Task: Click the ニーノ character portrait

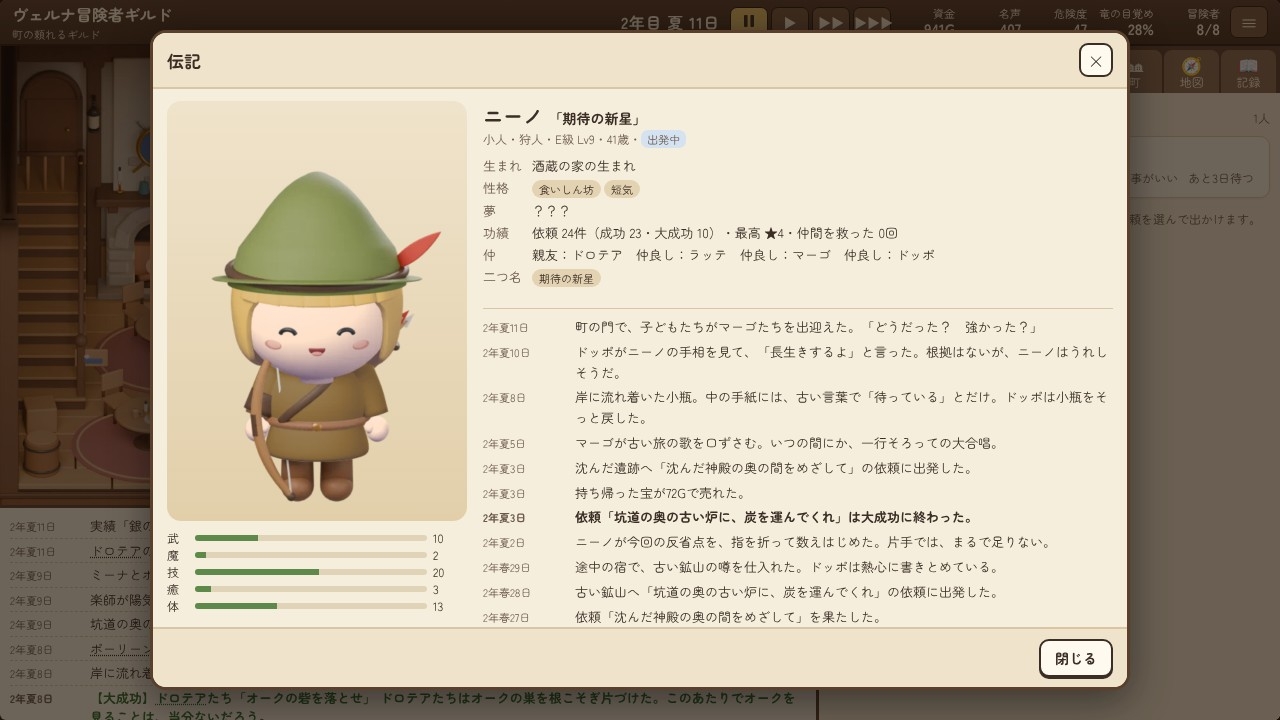Action: (317, 311)
